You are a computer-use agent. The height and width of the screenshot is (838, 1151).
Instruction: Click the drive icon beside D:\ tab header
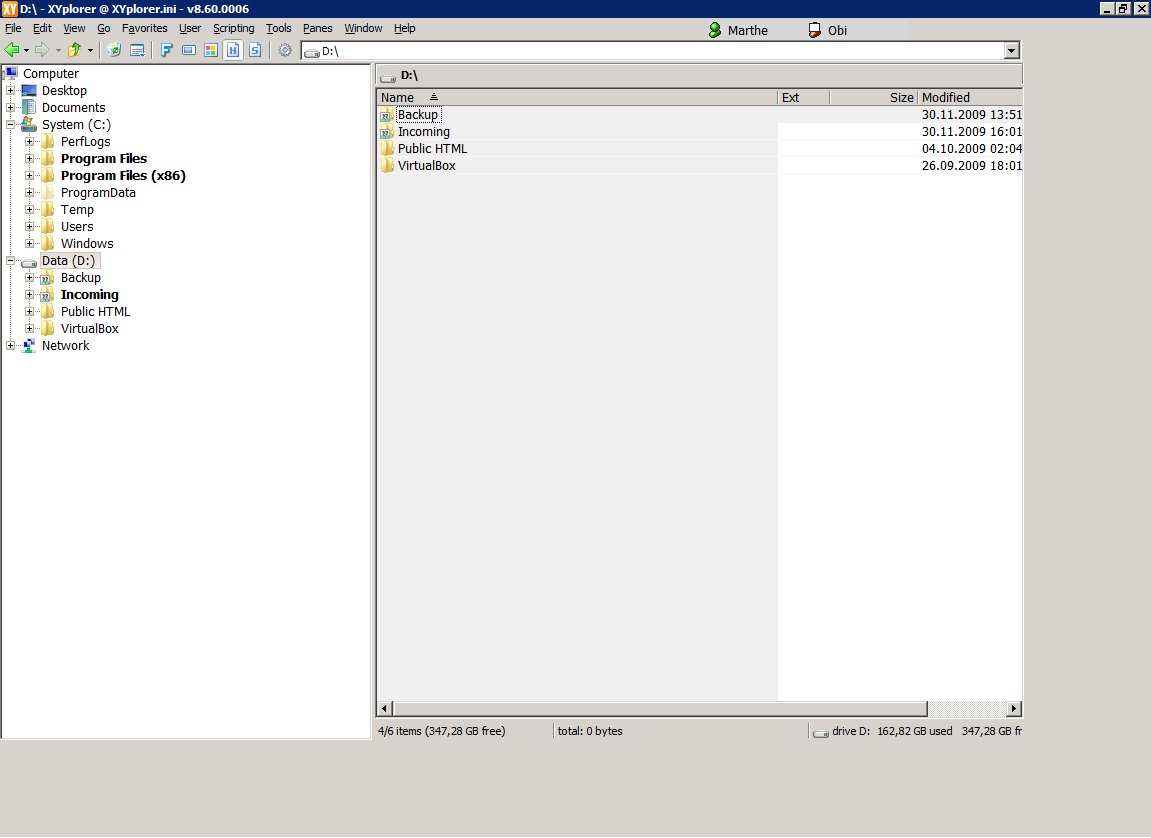coord(388,76)
